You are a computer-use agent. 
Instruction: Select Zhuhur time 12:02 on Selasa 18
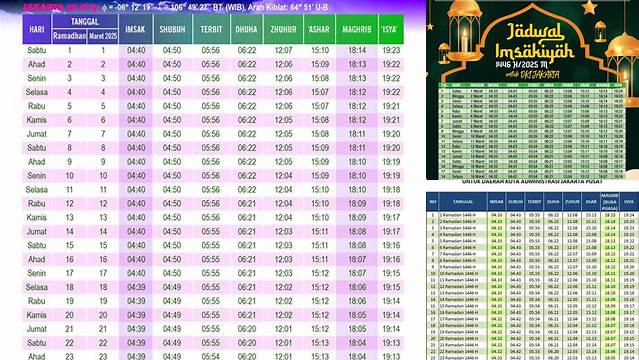point(283,287)
